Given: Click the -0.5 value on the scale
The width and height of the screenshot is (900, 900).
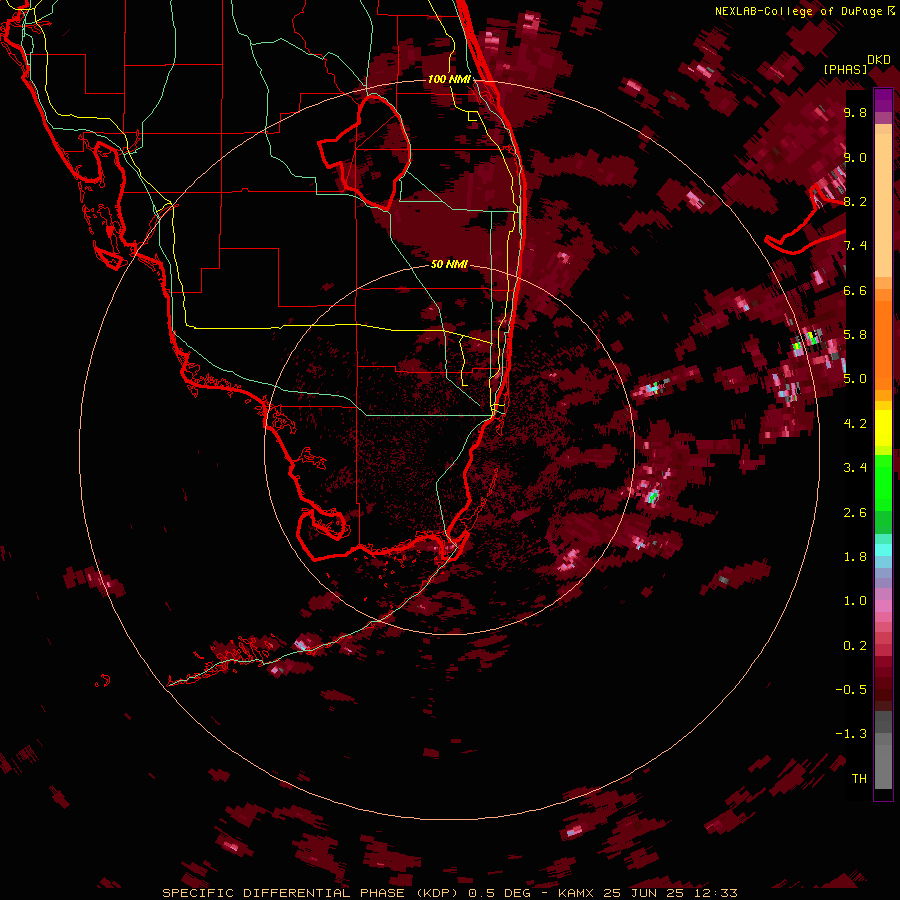Looking at the screenshot, I should click(851, 690).
